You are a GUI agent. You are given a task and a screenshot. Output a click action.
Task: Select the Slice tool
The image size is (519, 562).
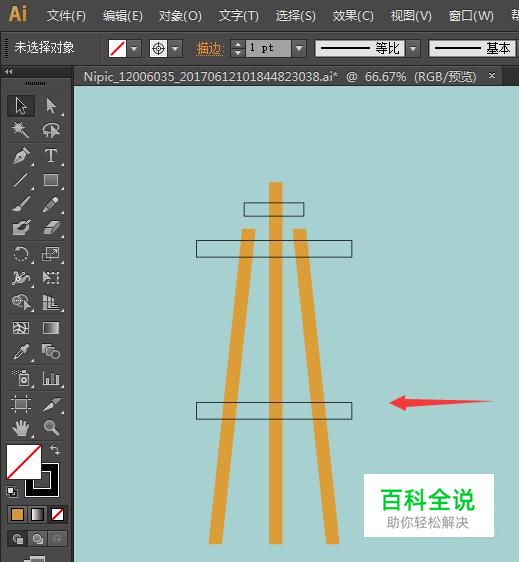(x=51, y=404)
